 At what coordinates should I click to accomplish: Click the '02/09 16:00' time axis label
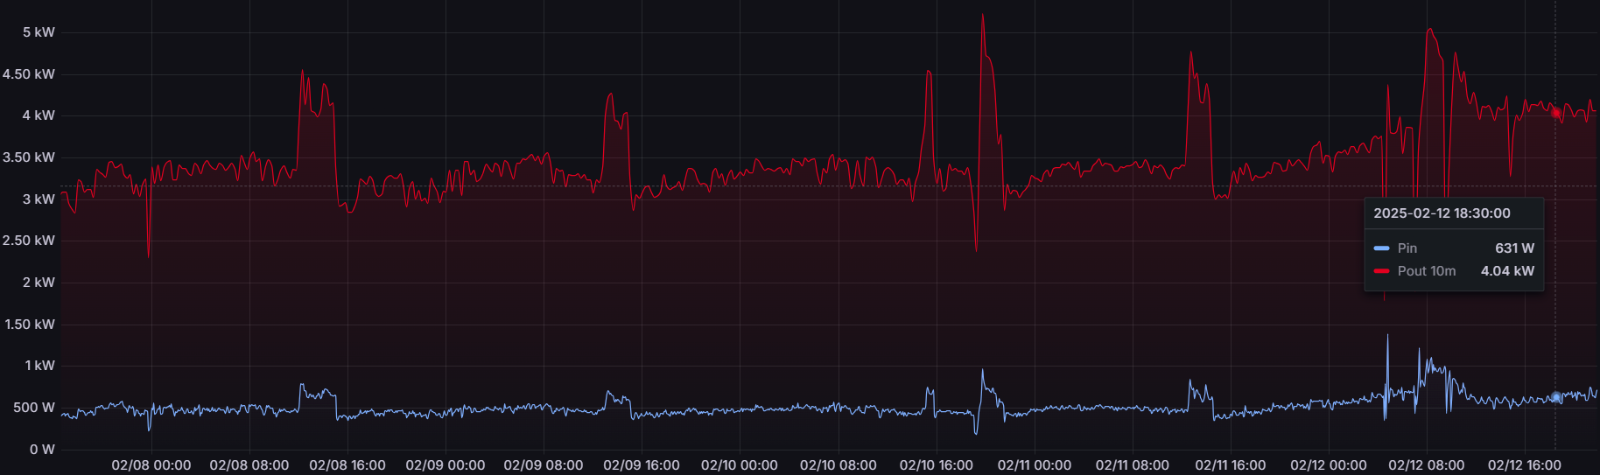coord(641,465)
